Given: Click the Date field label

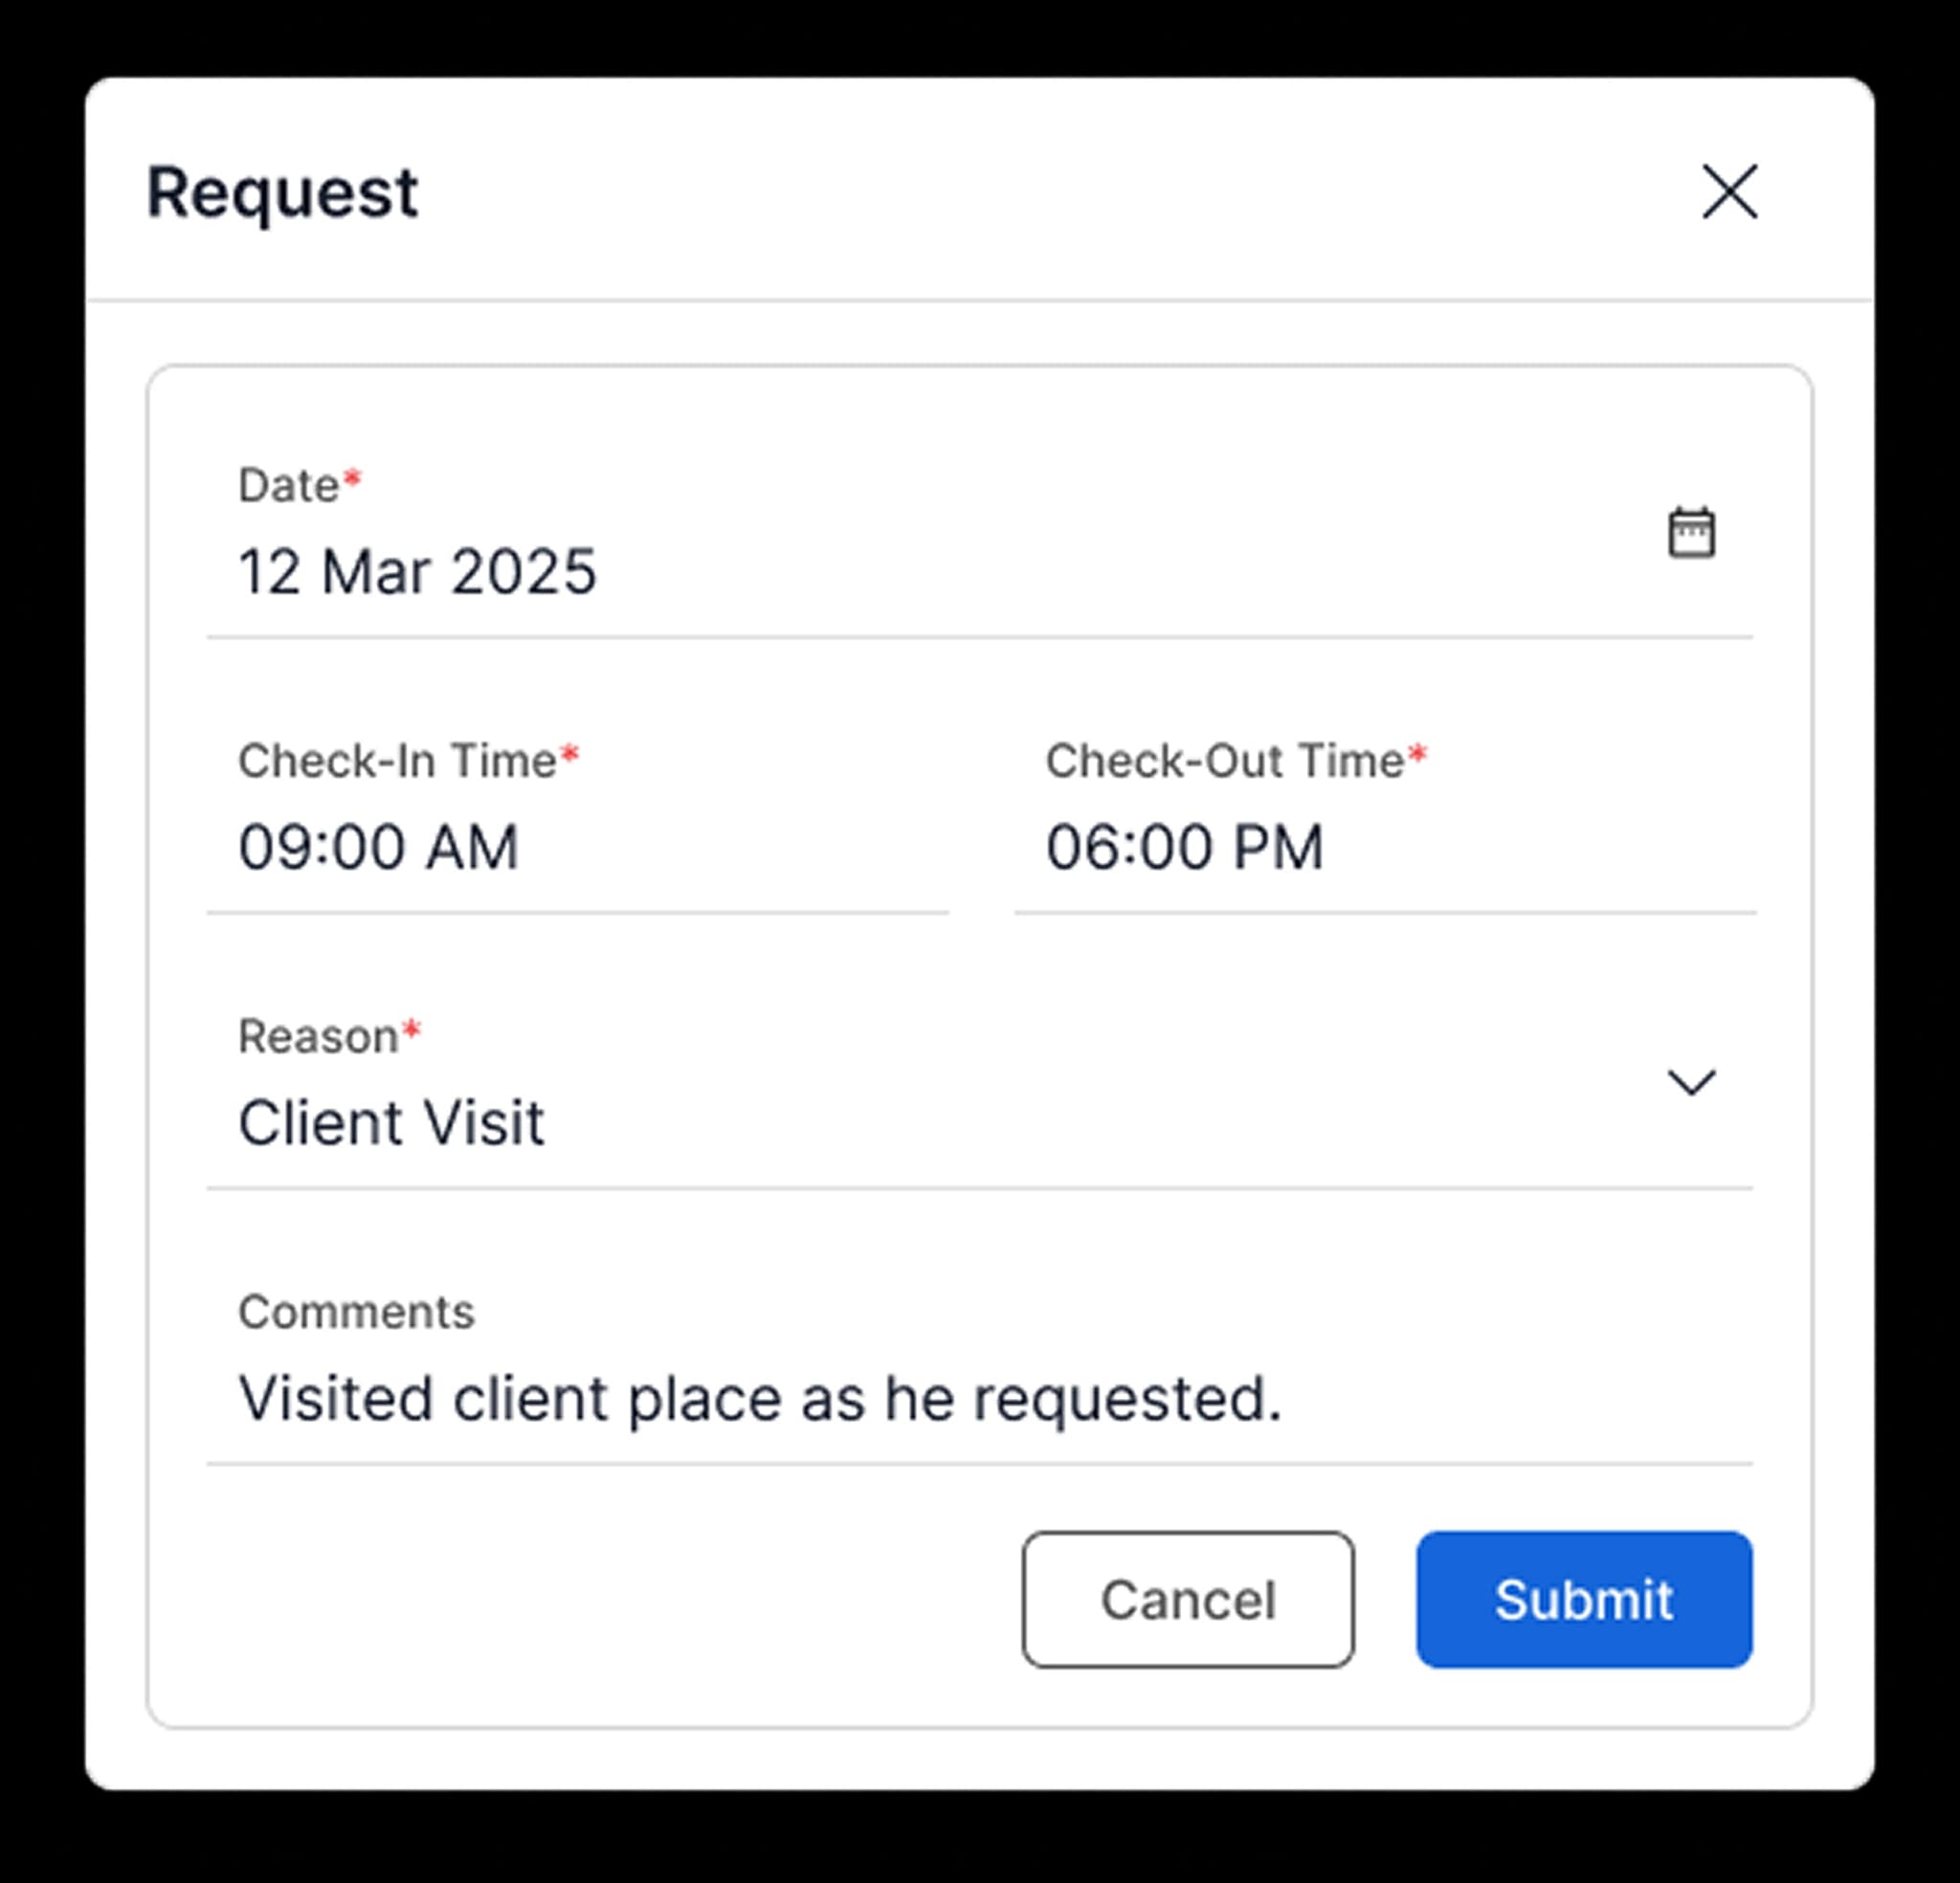Looking at the screenshot, I should pos(288,486).
